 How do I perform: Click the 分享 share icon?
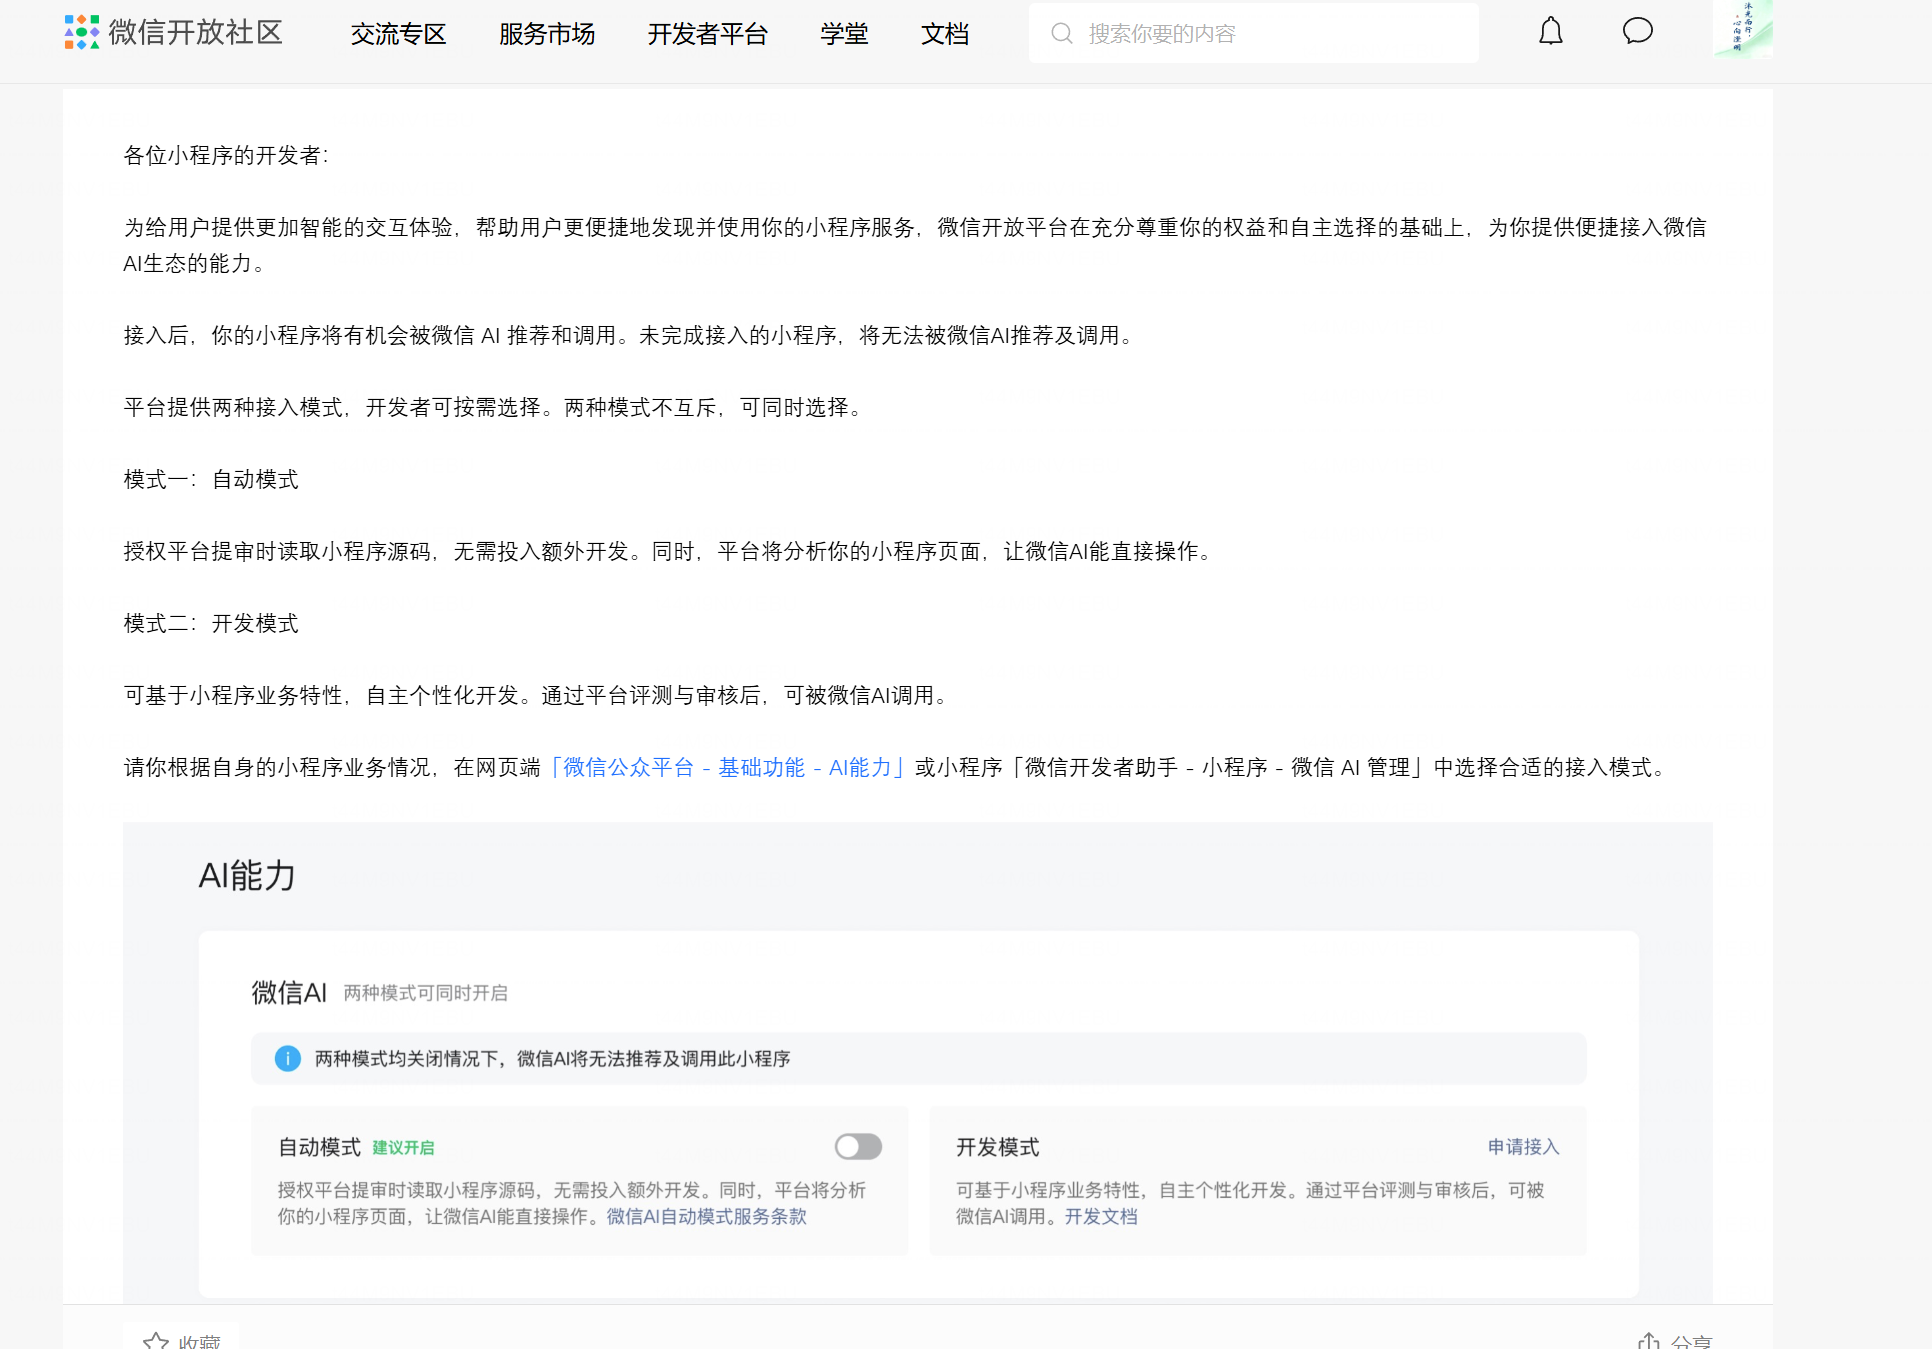tap(1648, 1340)
